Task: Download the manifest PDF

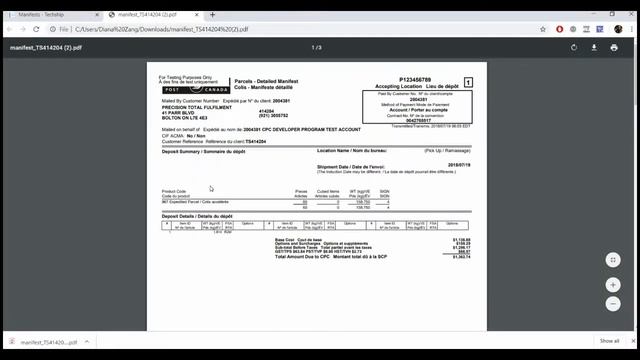Action: pyautogui.click(x=594, y=47)
